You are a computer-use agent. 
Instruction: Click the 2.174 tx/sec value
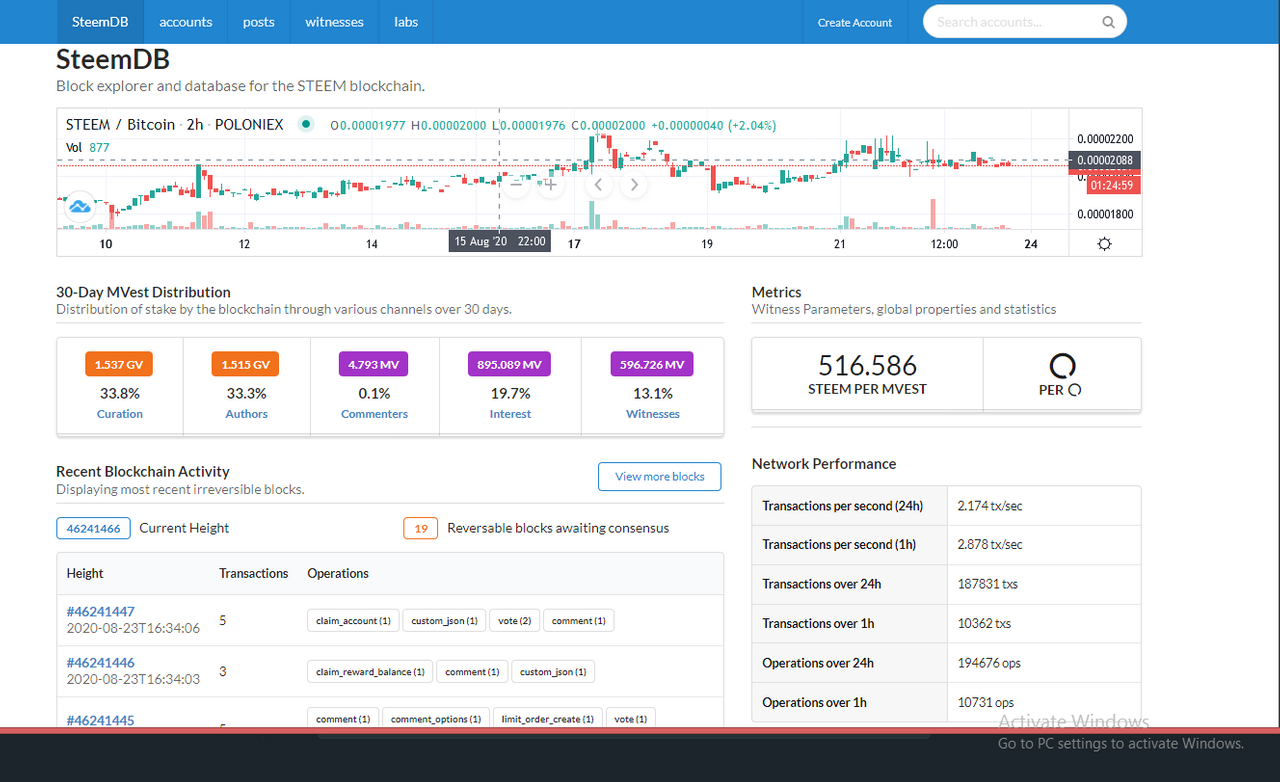[x=990, y=506]
